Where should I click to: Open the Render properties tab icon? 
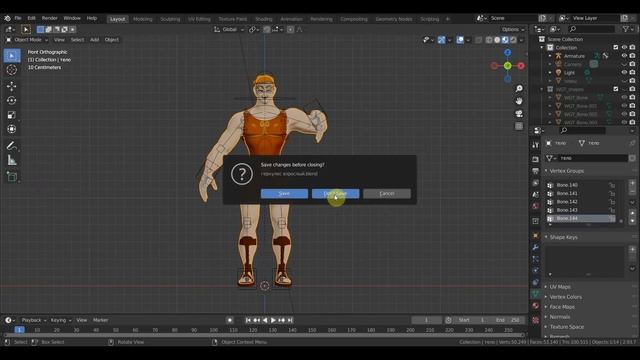536,159
